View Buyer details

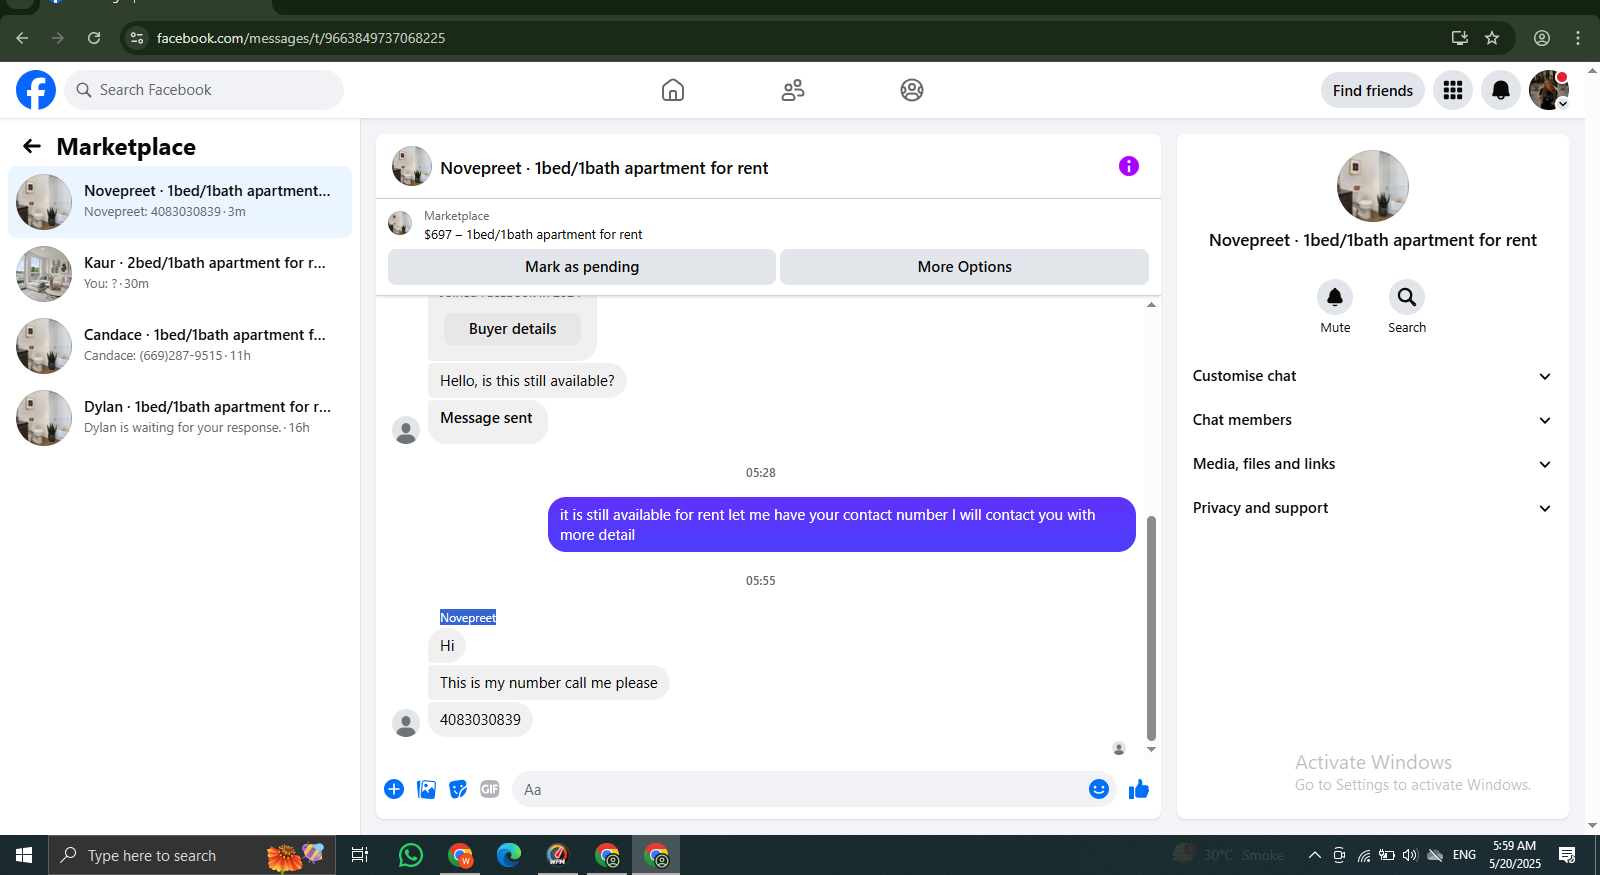(x=513, y=329)
